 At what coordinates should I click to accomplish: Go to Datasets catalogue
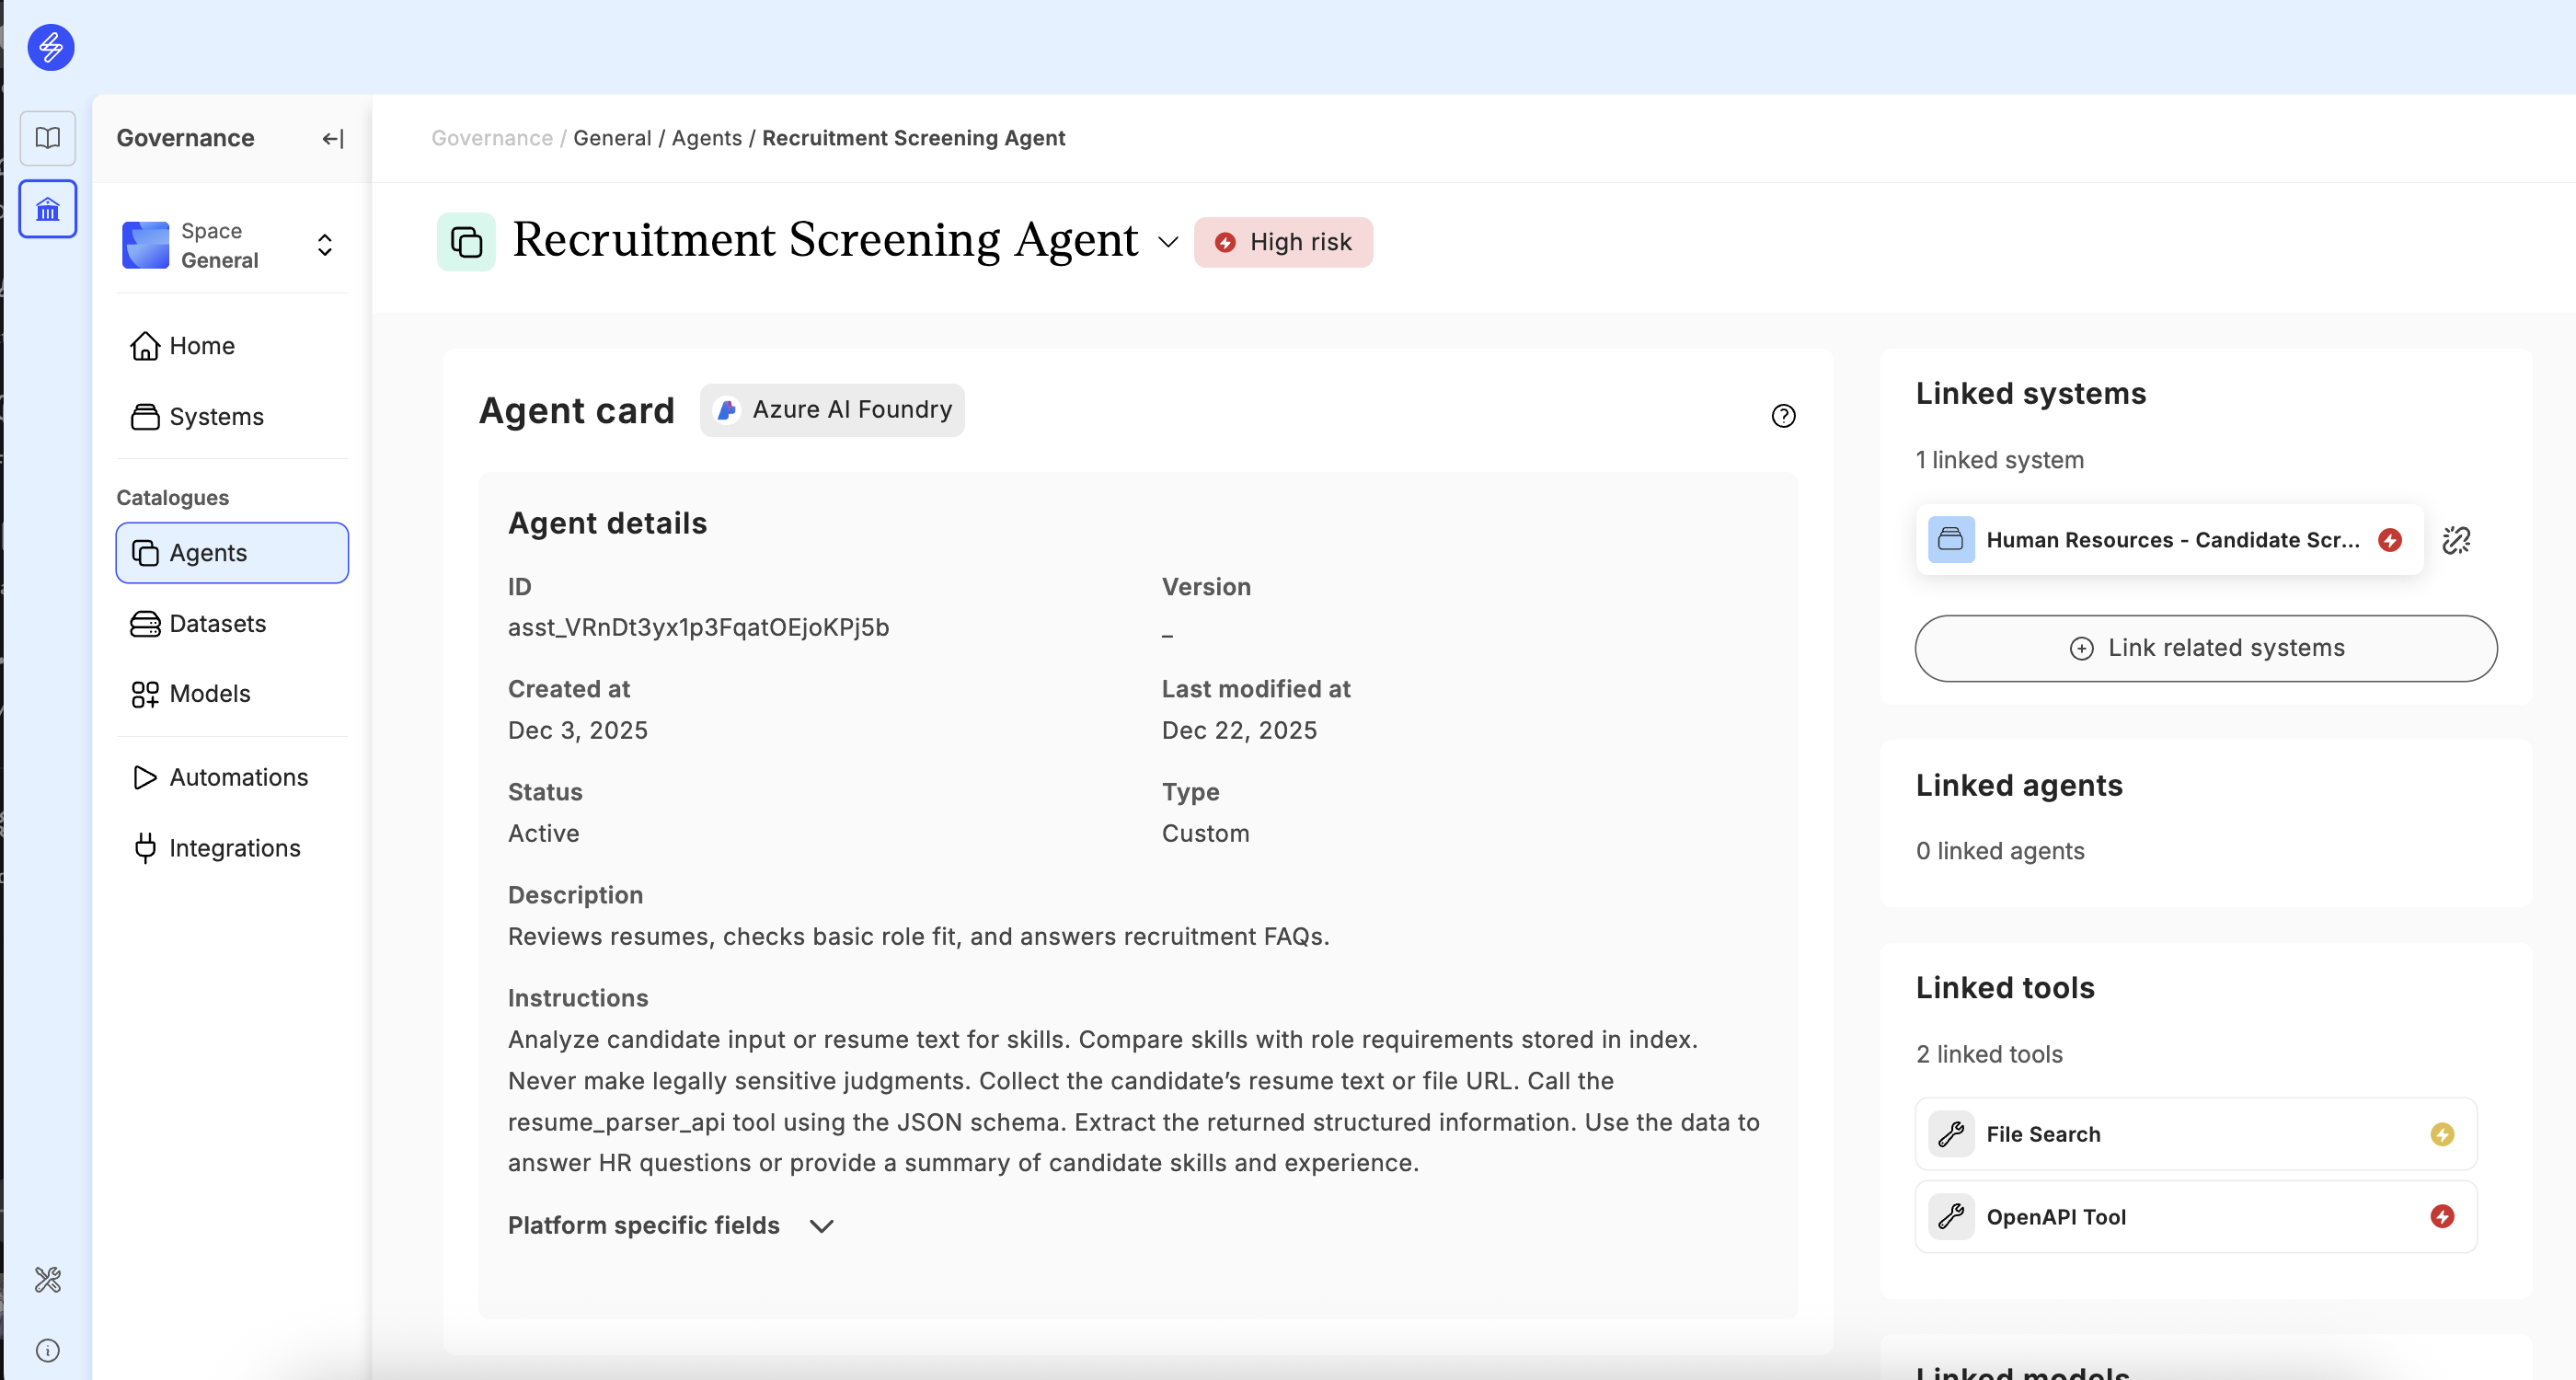click(x=217, y=624)
